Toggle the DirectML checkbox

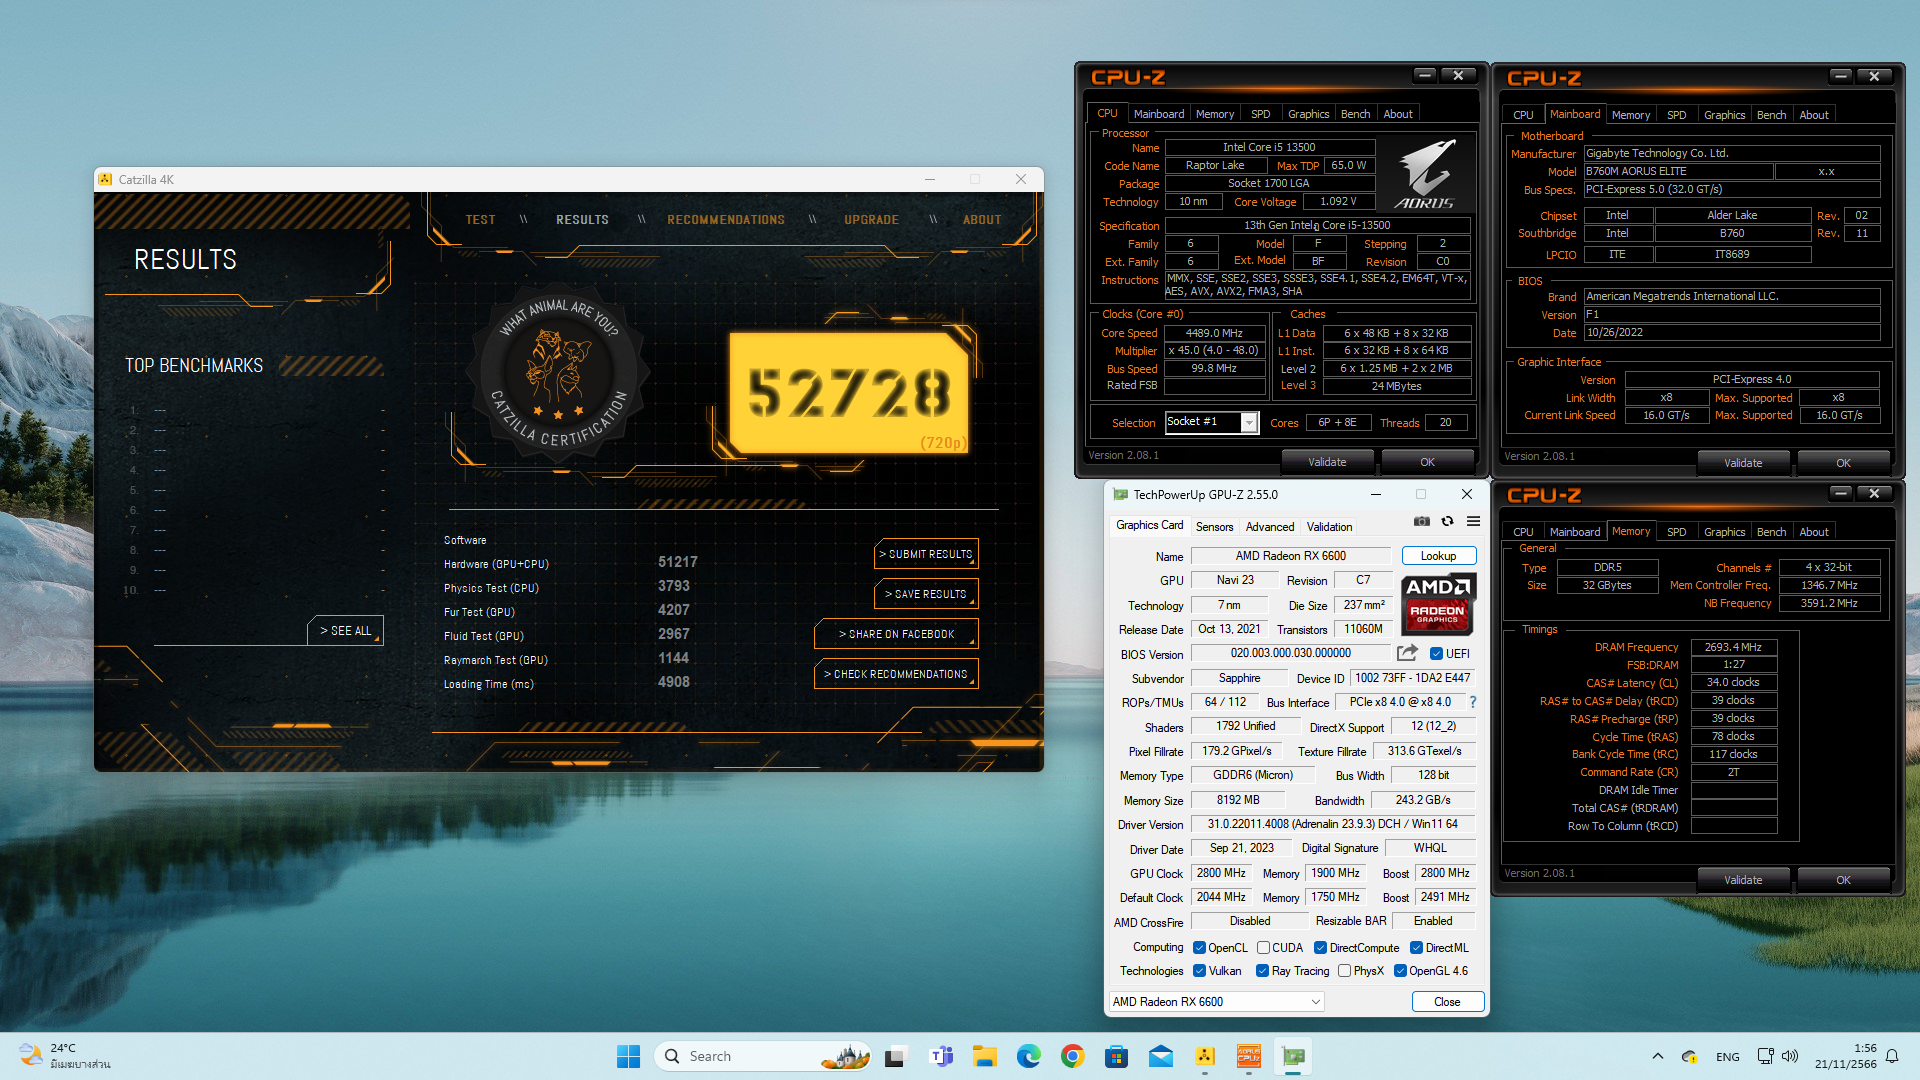(x=1416, y=948)
